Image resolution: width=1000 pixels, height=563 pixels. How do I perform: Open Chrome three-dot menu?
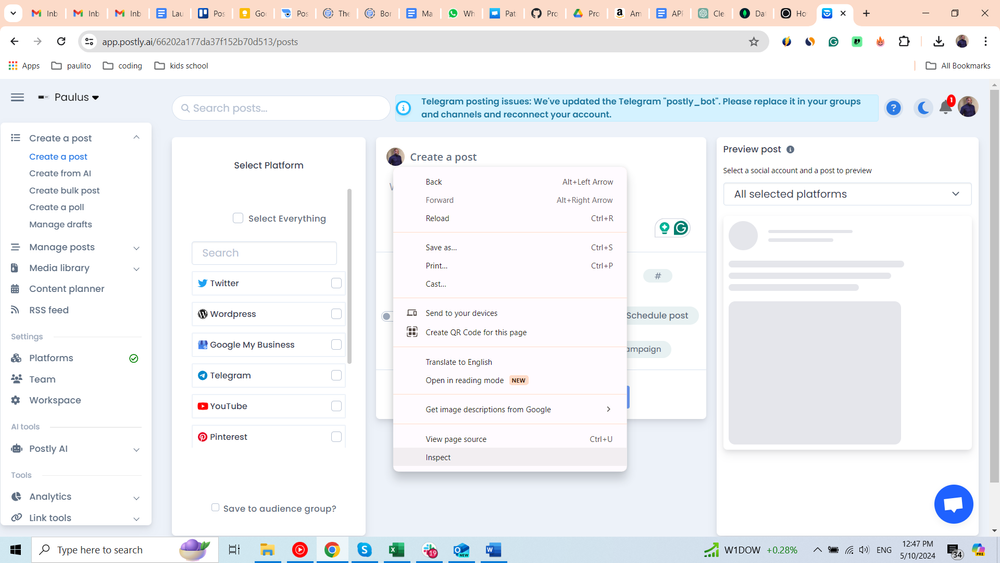(985, 41)
